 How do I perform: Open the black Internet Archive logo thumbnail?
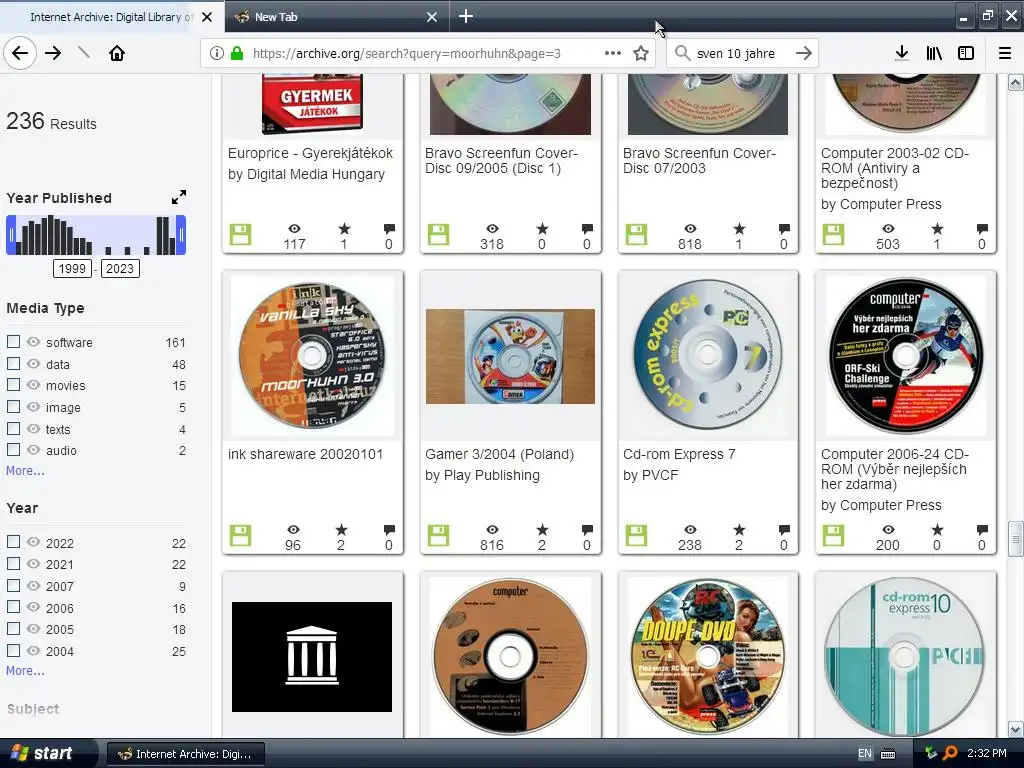(312, 656)
